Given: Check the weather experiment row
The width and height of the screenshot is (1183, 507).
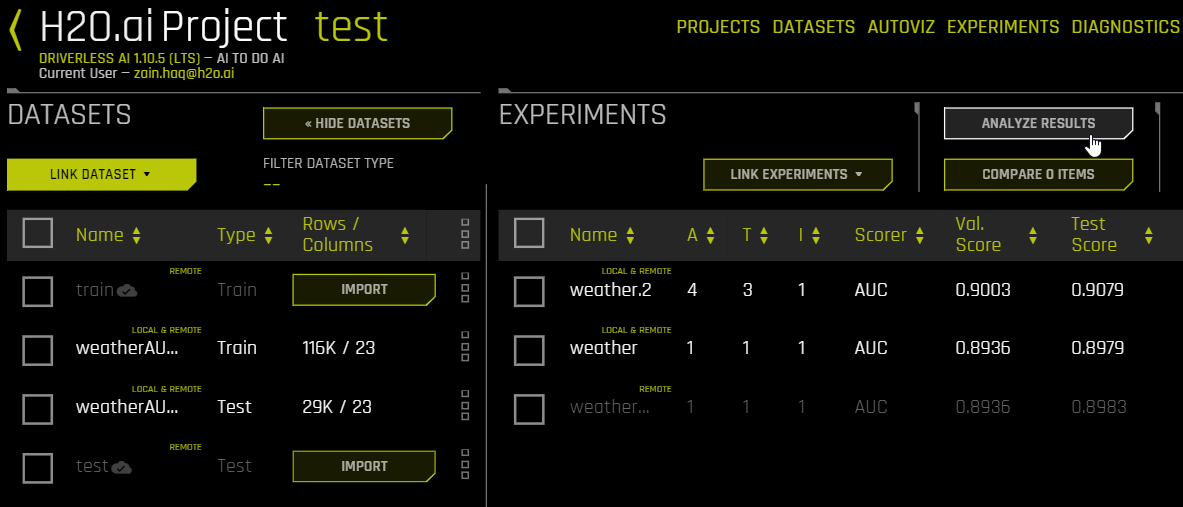Looking at the screenshot, I should [529, 350].
